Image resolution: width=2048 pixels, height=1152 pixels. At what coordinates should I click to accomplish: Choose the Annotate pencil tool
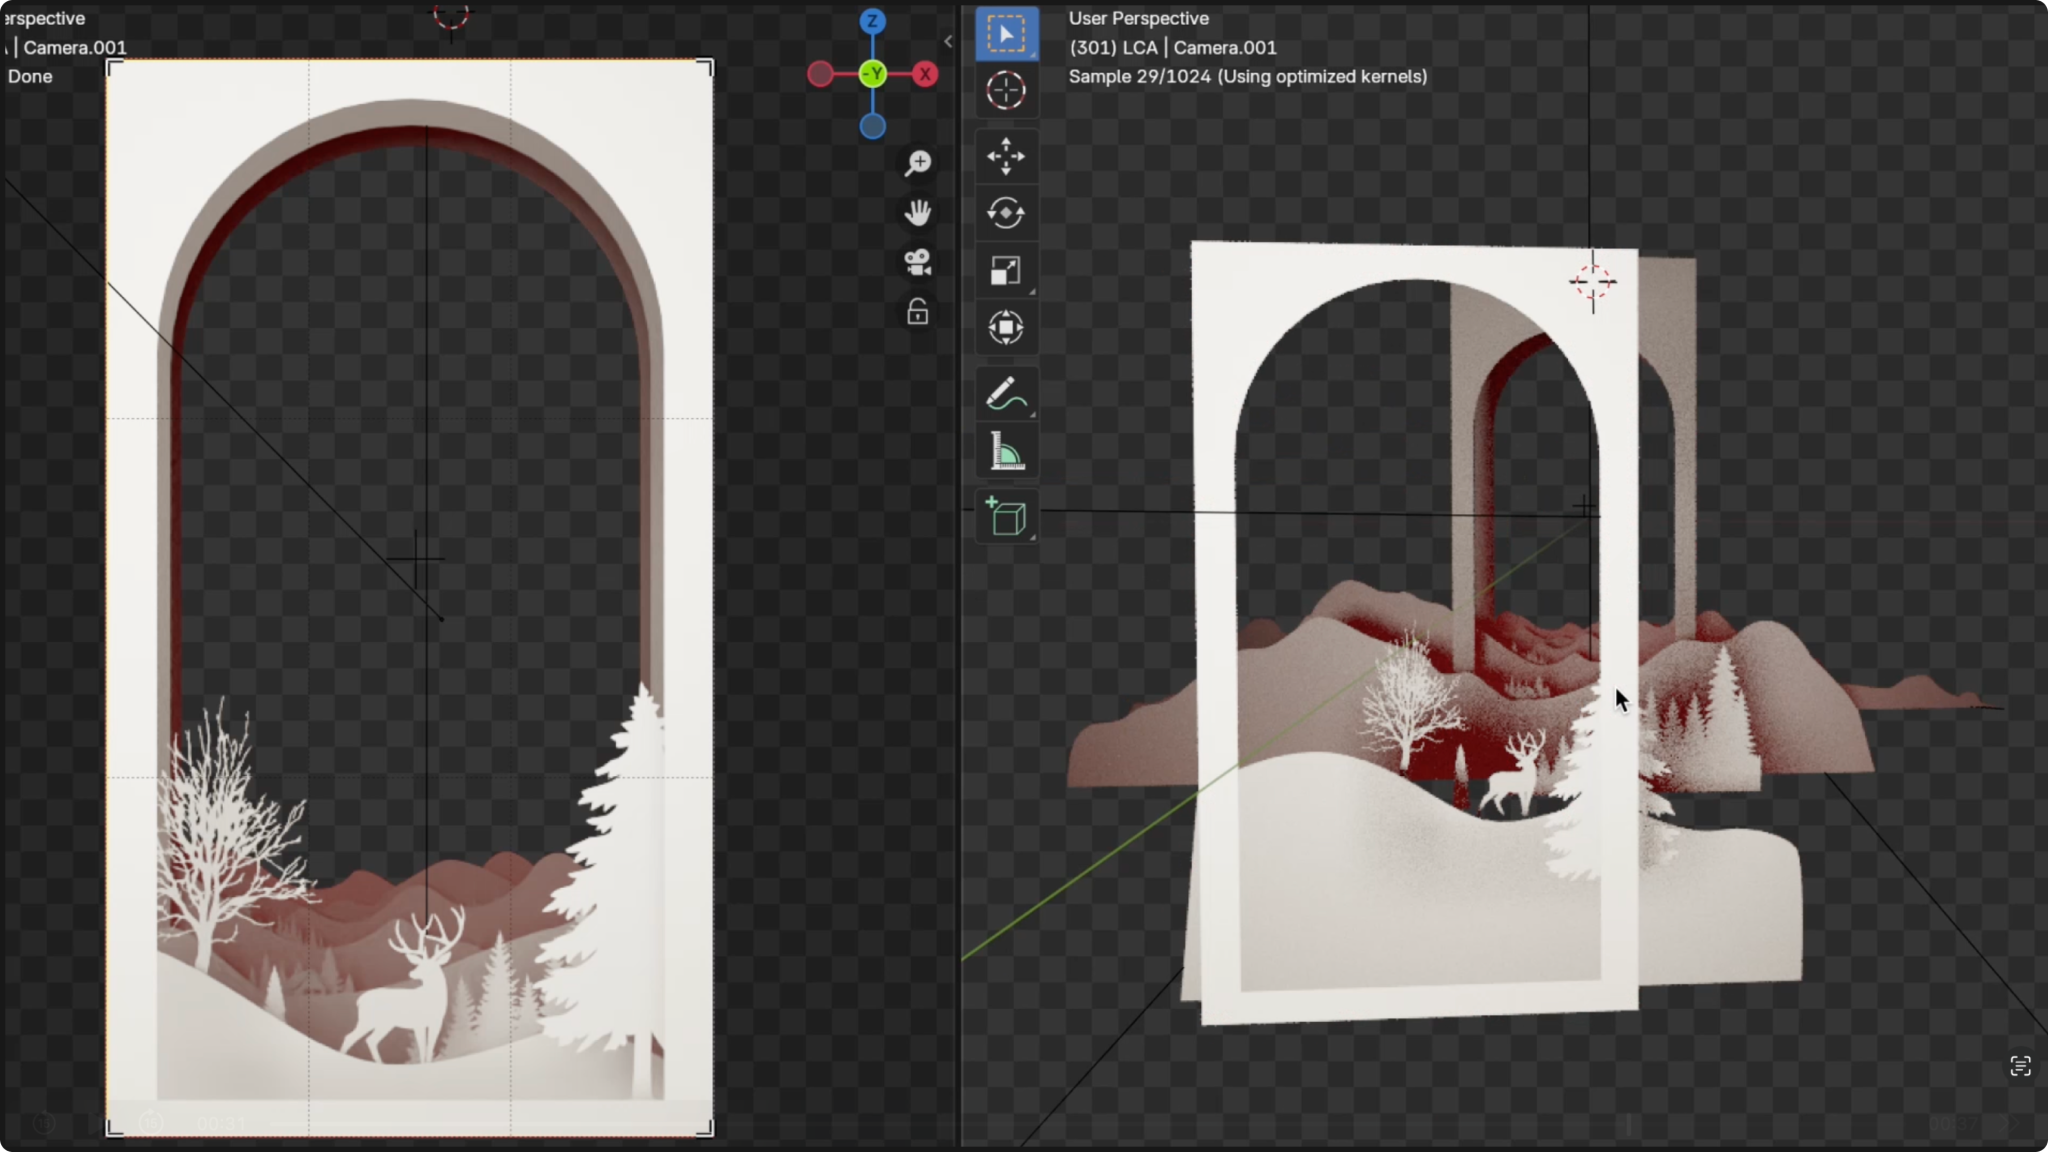(x=1006, y=394)
